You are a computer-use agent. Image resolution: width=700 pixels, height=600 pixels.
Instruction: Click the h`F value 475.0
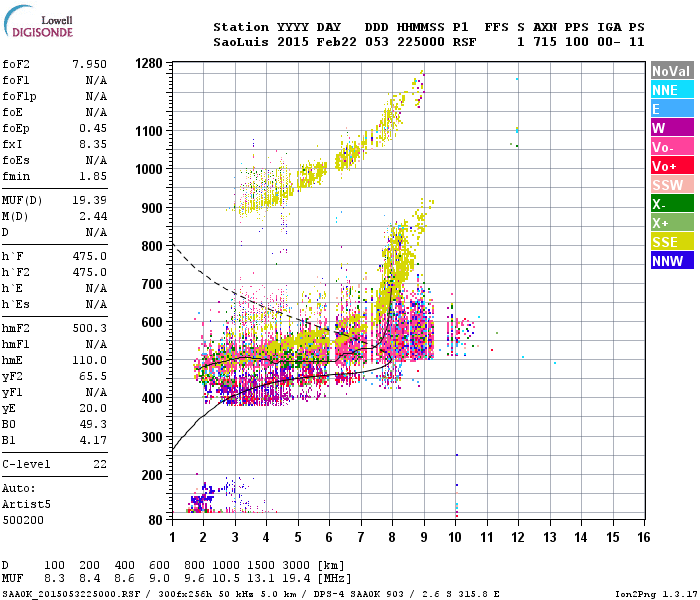(89, 256)
